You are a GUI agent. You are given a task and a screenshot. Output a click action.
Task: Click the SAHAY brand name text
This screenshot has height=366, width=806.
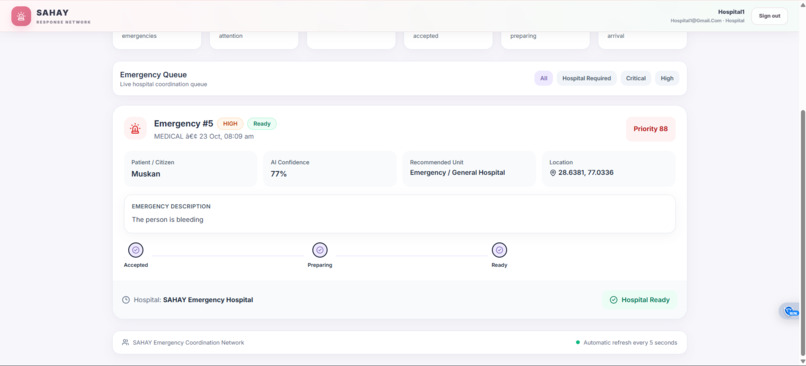(52, 13)
